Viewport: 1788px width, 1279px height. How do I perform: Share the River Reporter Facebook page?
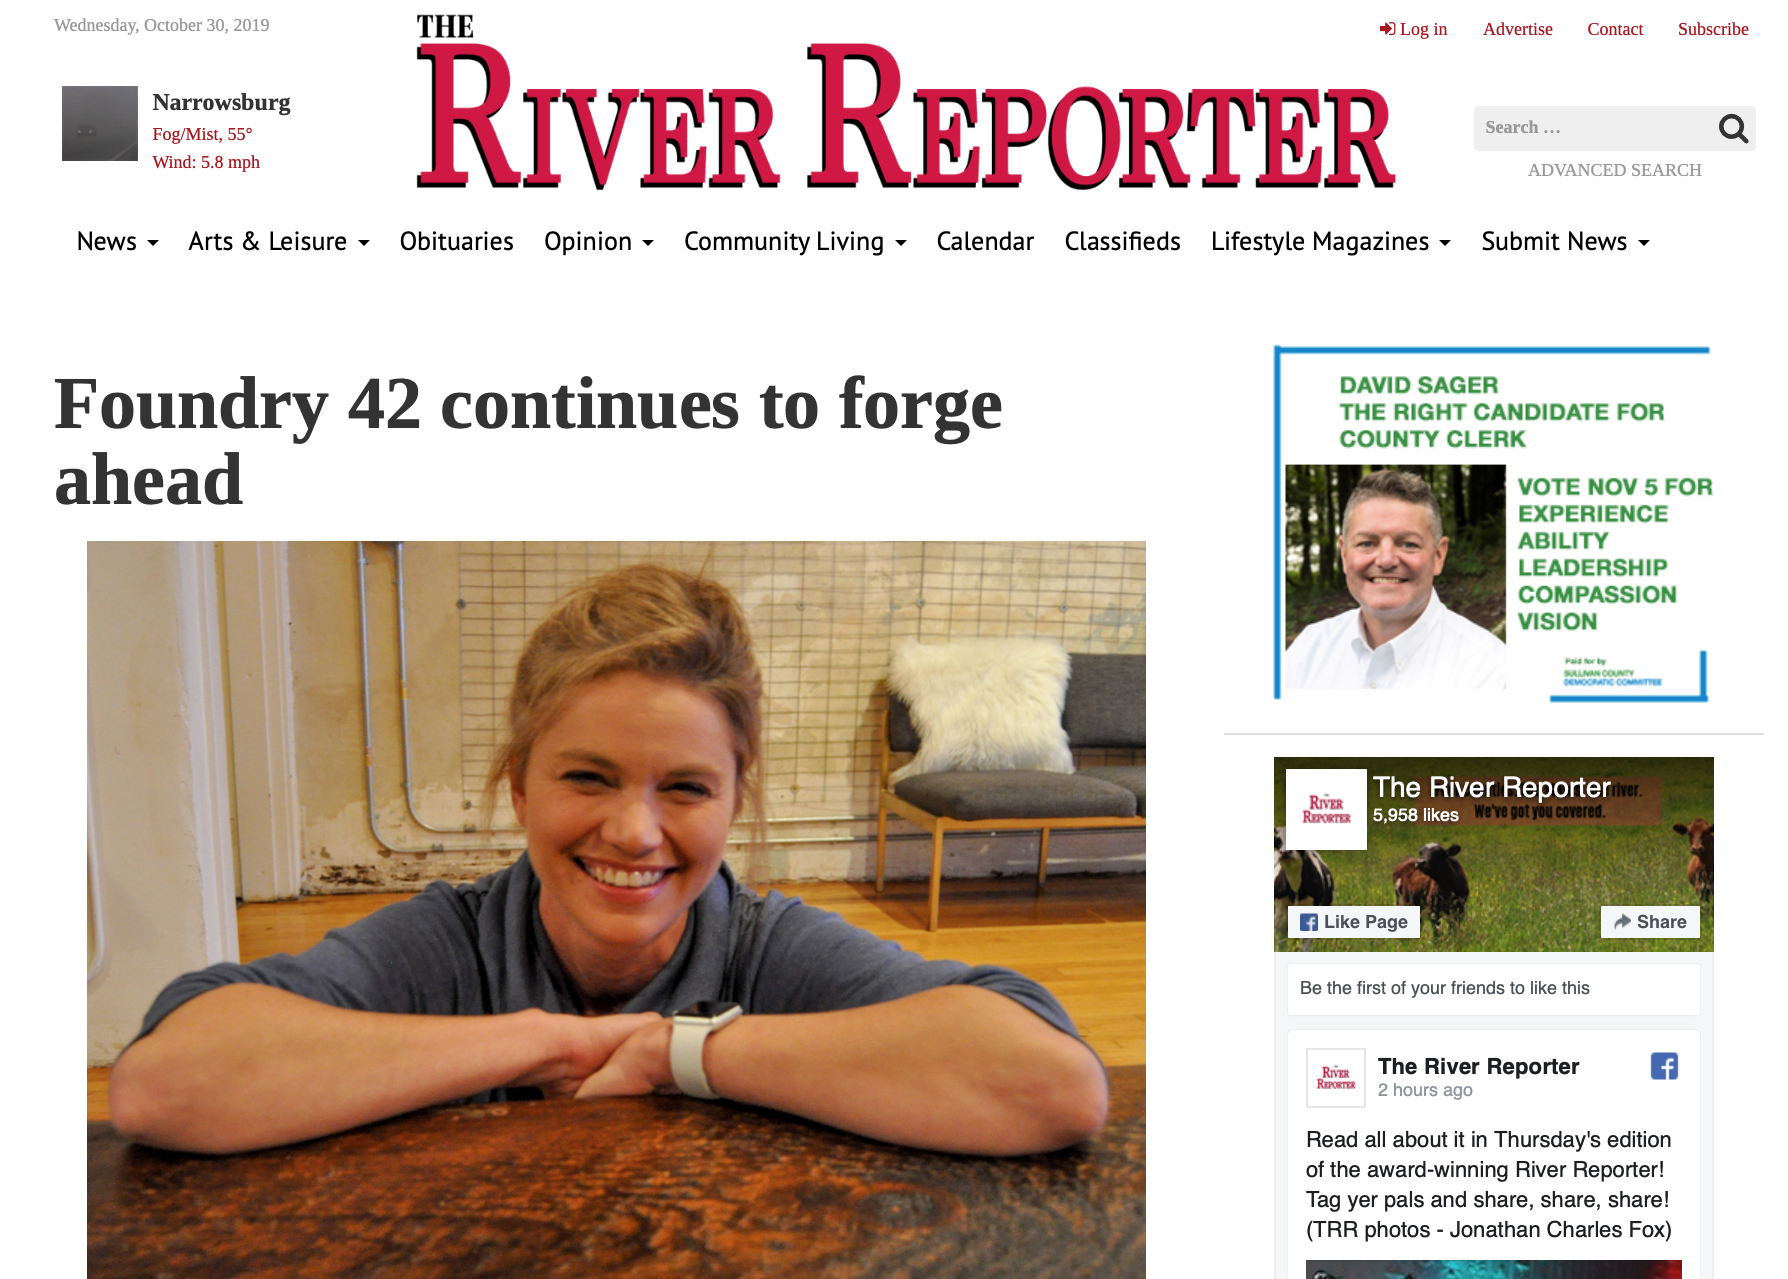tap(1650, 922)
